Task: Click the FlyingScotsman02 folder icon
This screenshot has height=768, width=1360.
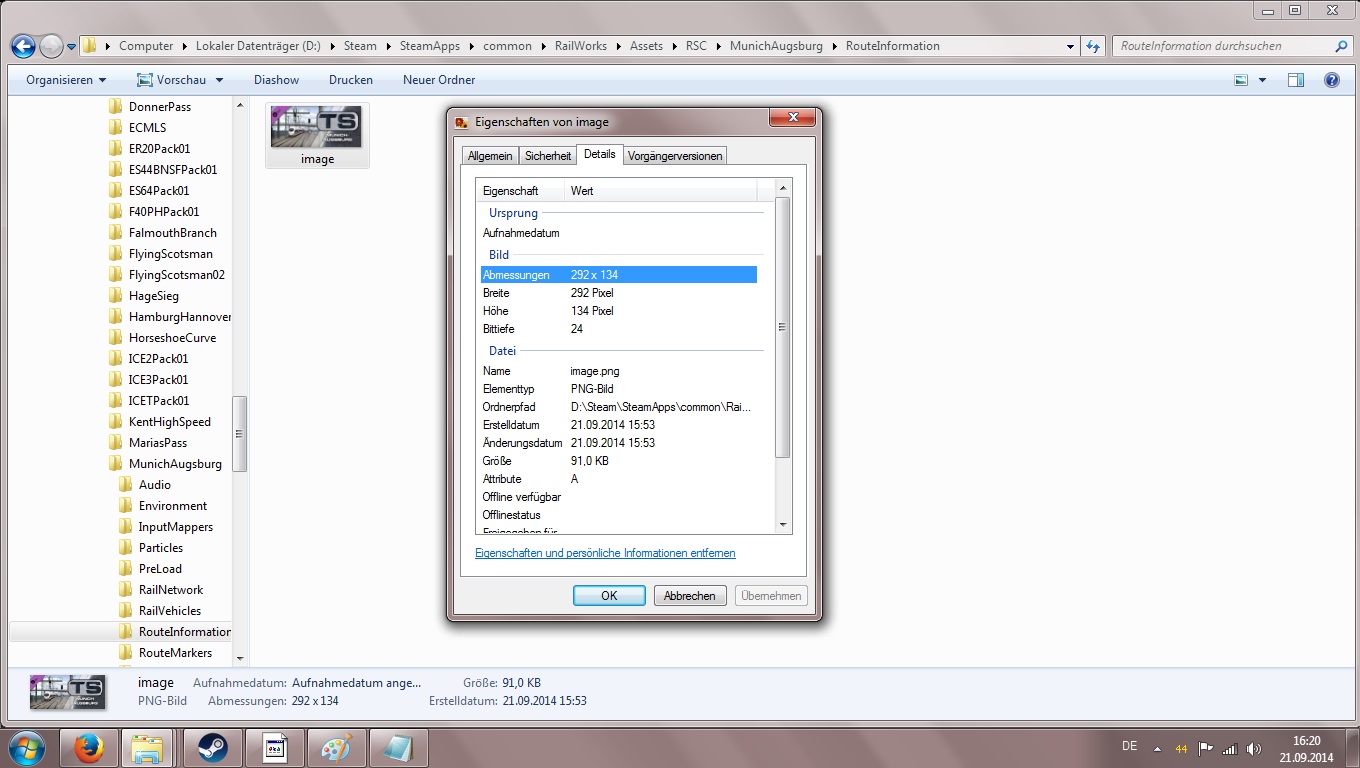Action: 116,275
